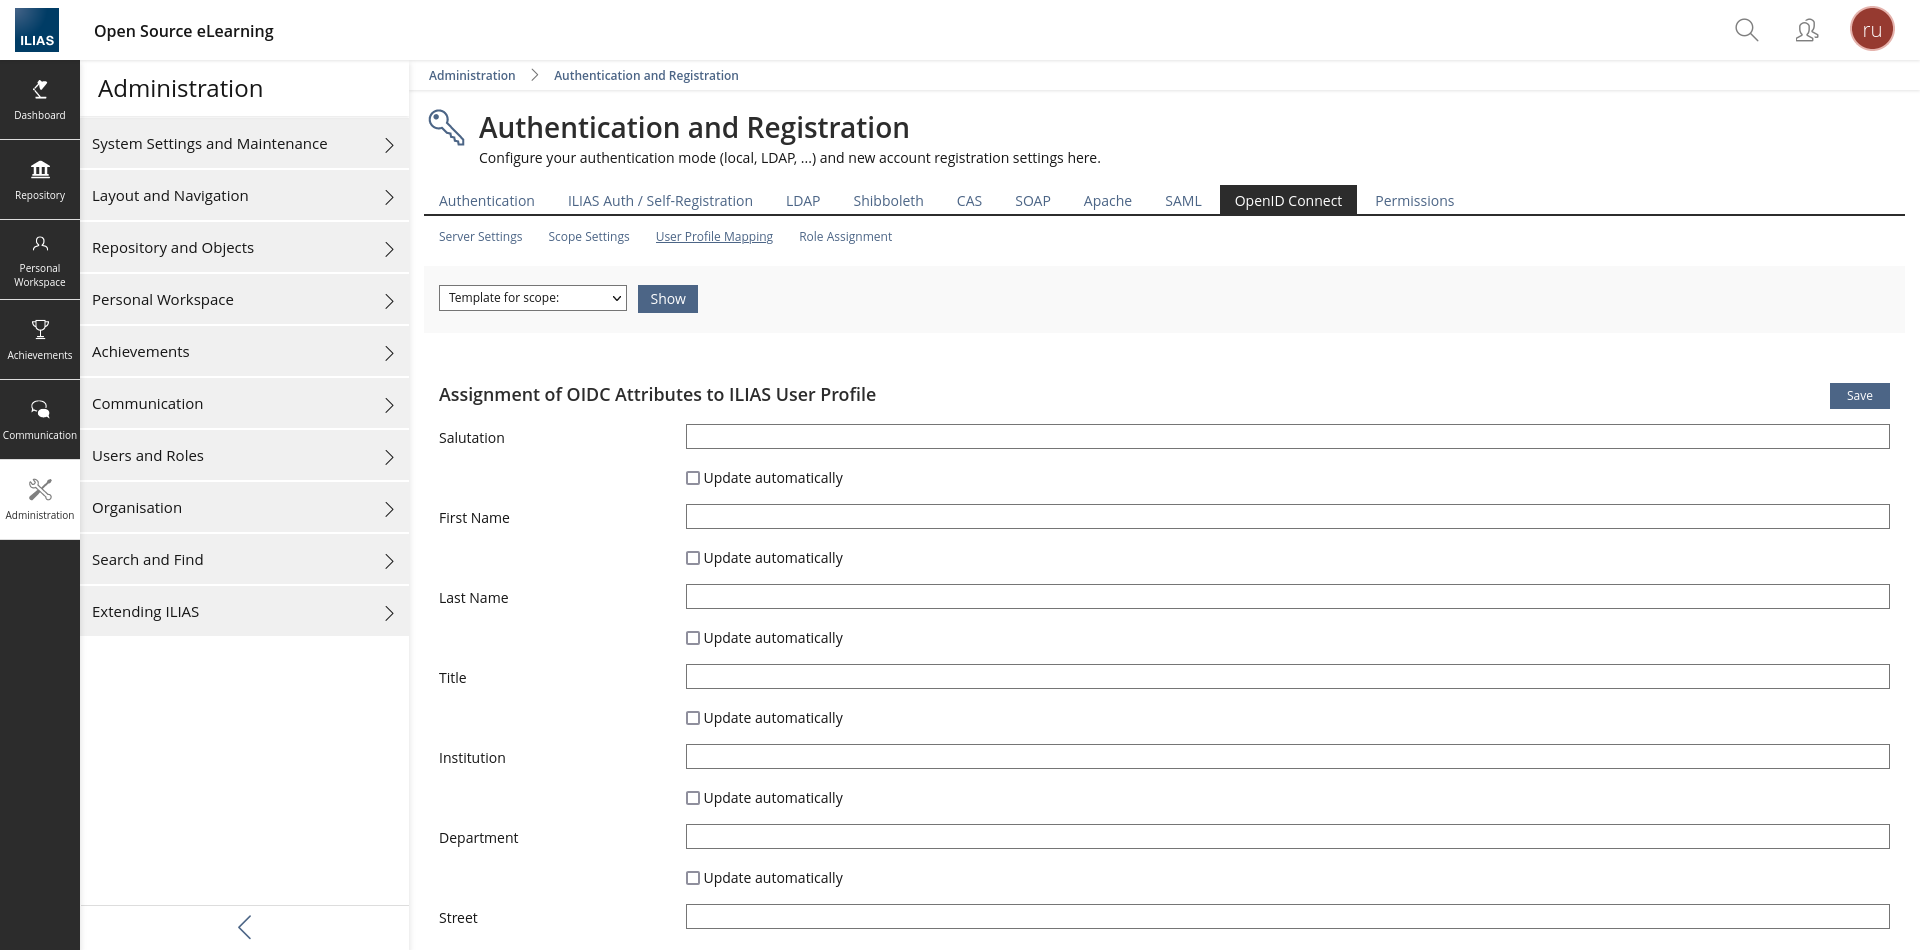The image size is (1920, 951).
Task: Click into the Last Name input field
Action: point(1287,597)
